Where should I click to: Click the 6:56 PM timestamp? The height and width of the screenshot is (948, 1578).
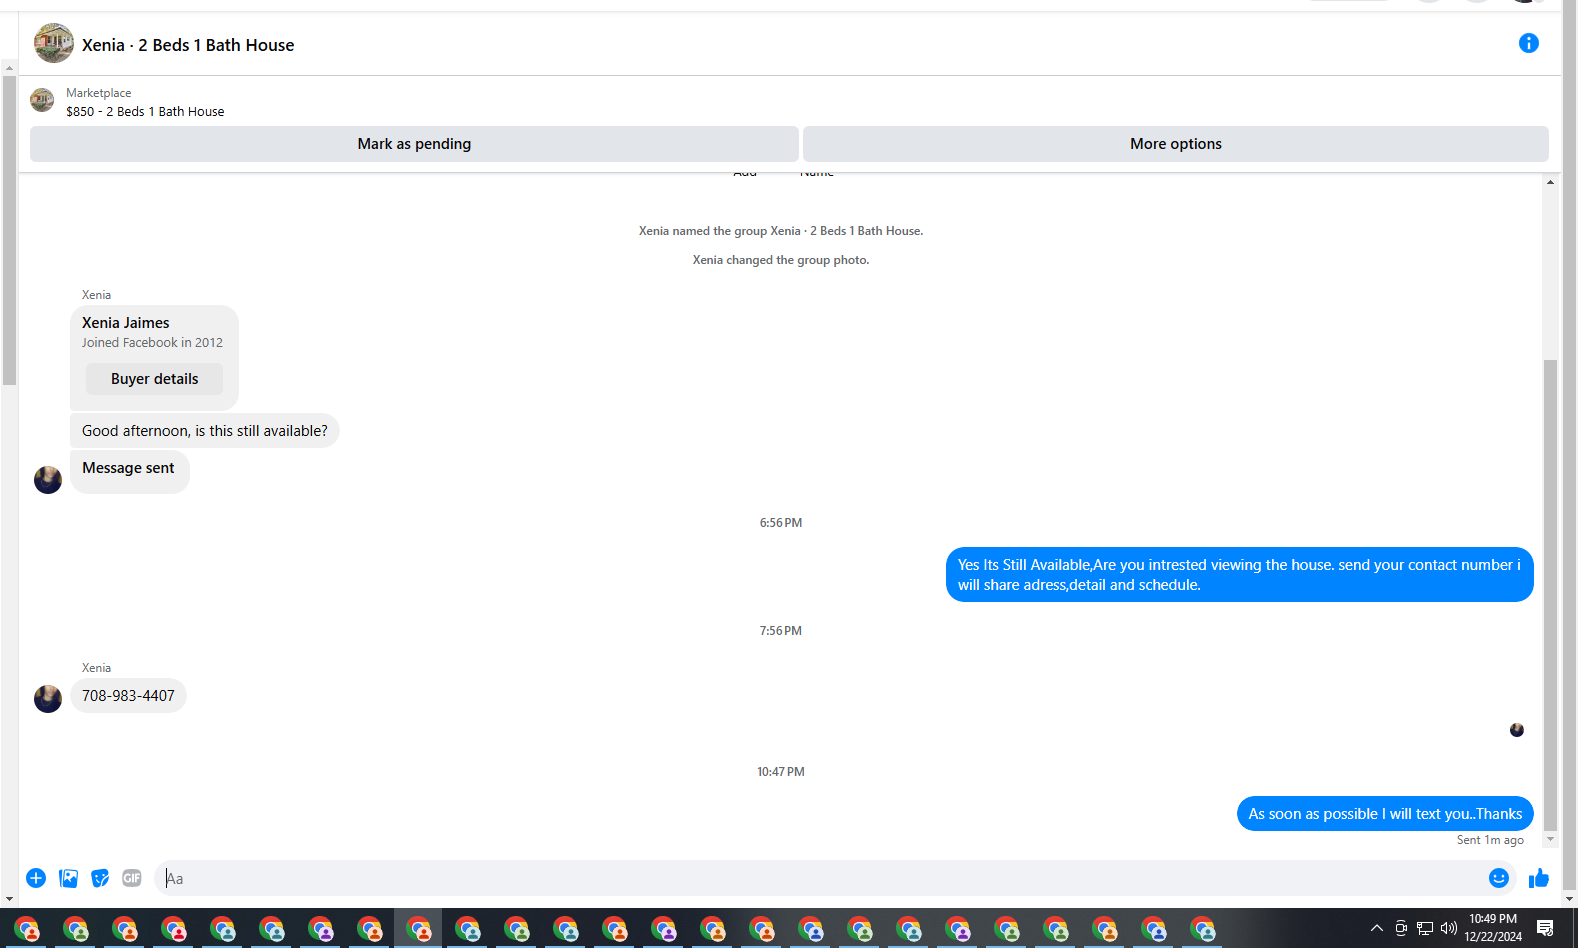tap(781, 523)
